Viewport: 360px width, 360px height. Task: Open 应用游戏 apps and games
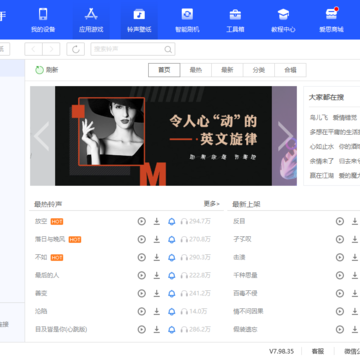pyautogui.click(x=91, y=20)
